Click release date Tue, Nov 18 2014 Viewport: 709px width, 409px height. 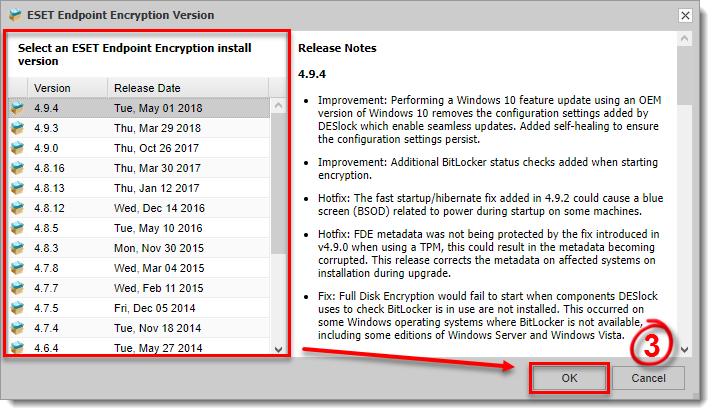157,328
